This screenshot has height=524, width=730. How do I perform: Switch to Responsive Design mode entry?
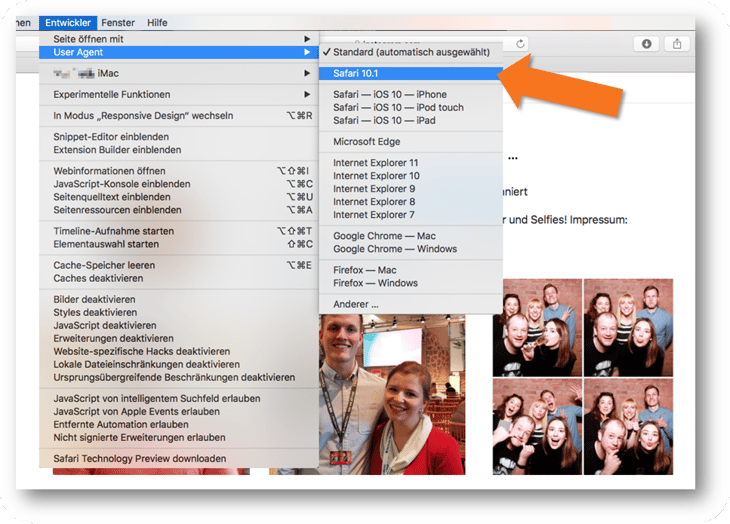point(179,116)
